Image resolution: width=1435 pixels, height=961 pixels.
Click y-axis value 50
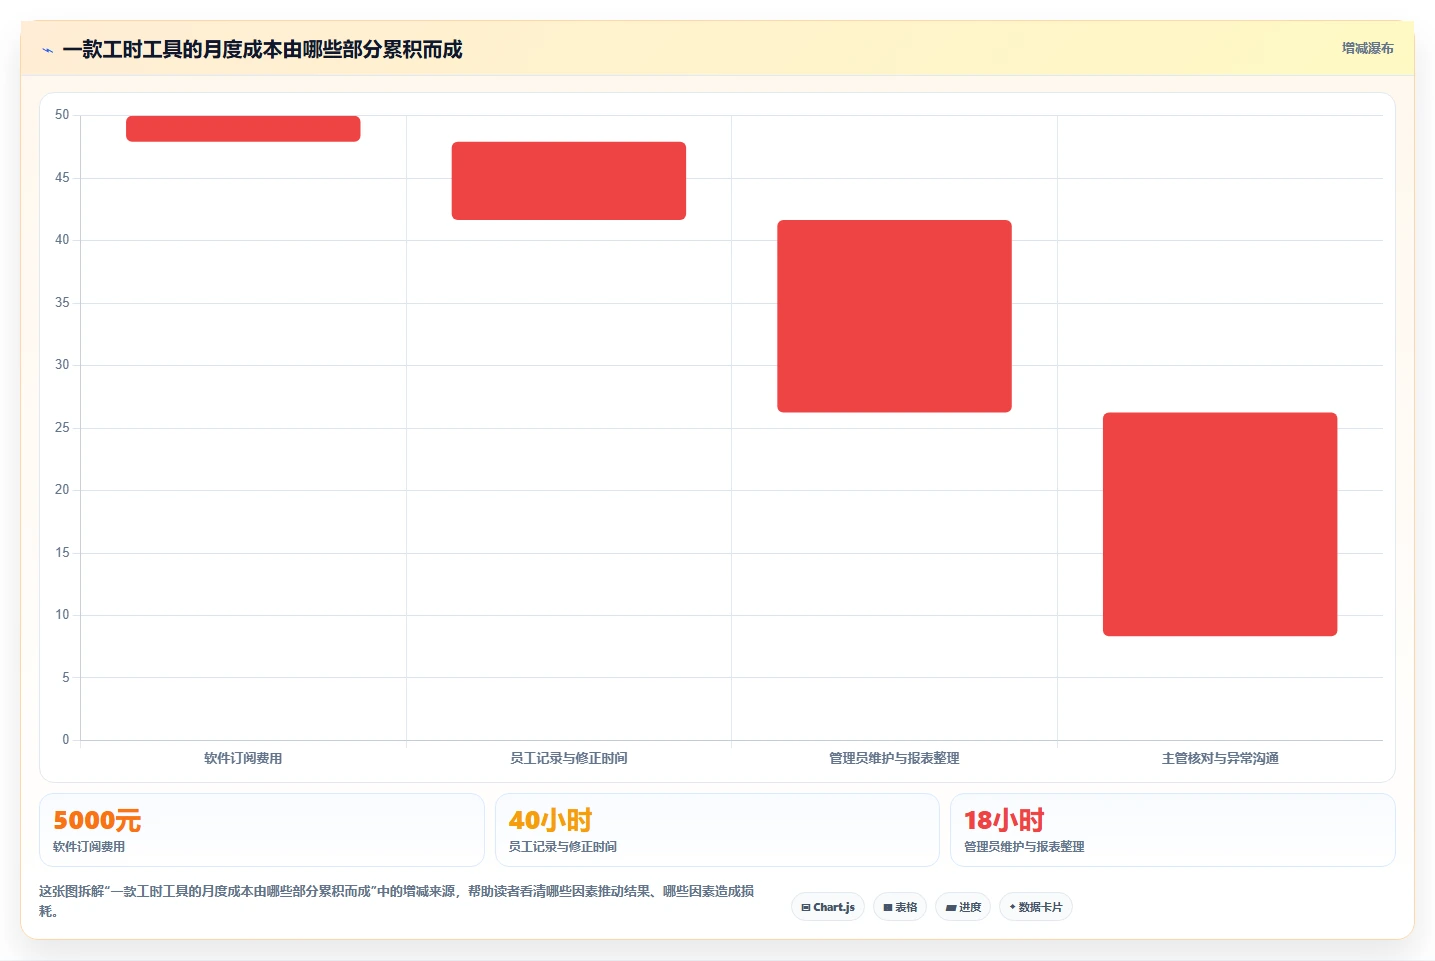point(62,115)
